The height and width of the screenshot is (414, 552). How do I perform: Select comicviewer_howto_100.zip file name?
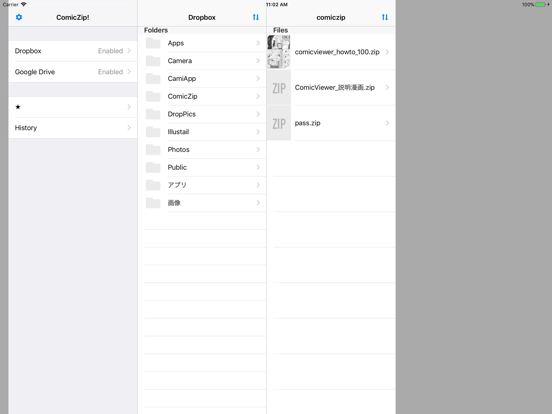point(337,52)
